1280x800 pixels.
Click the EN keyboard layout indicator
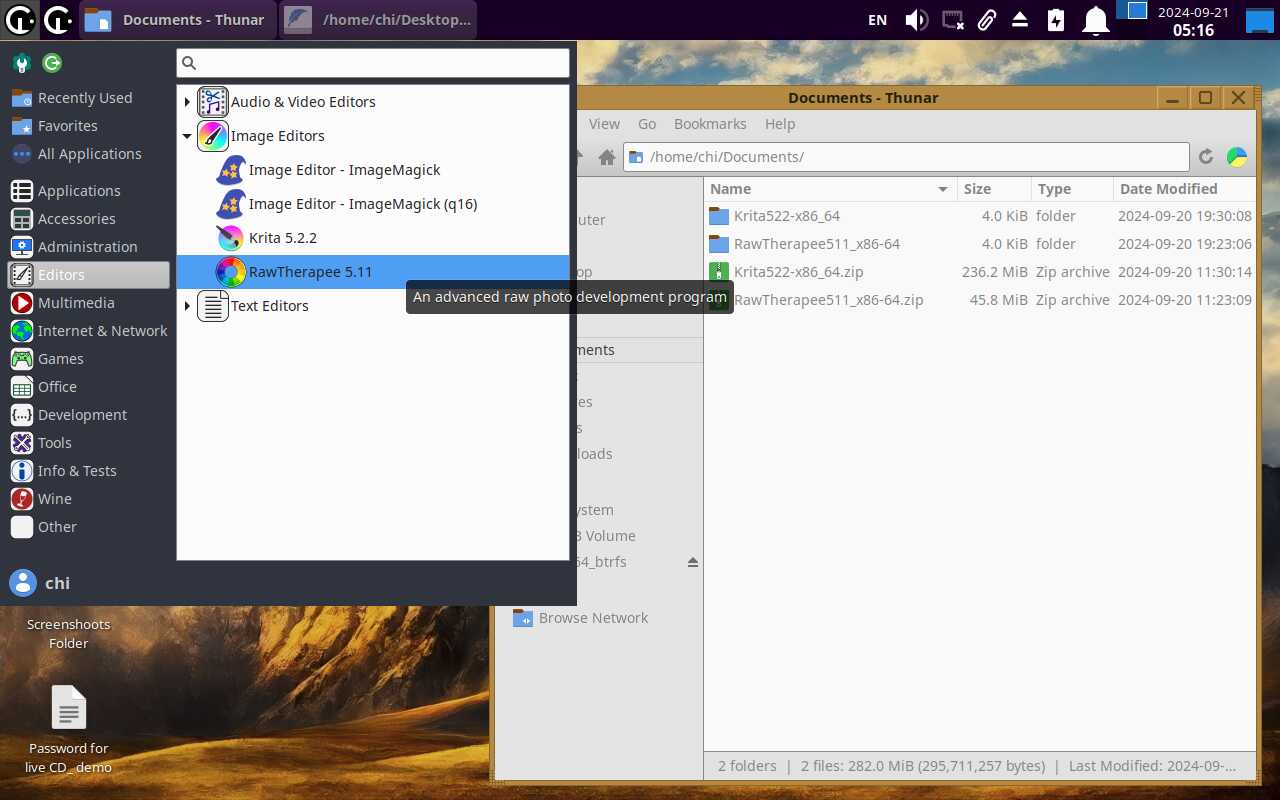tap(877, 20)
